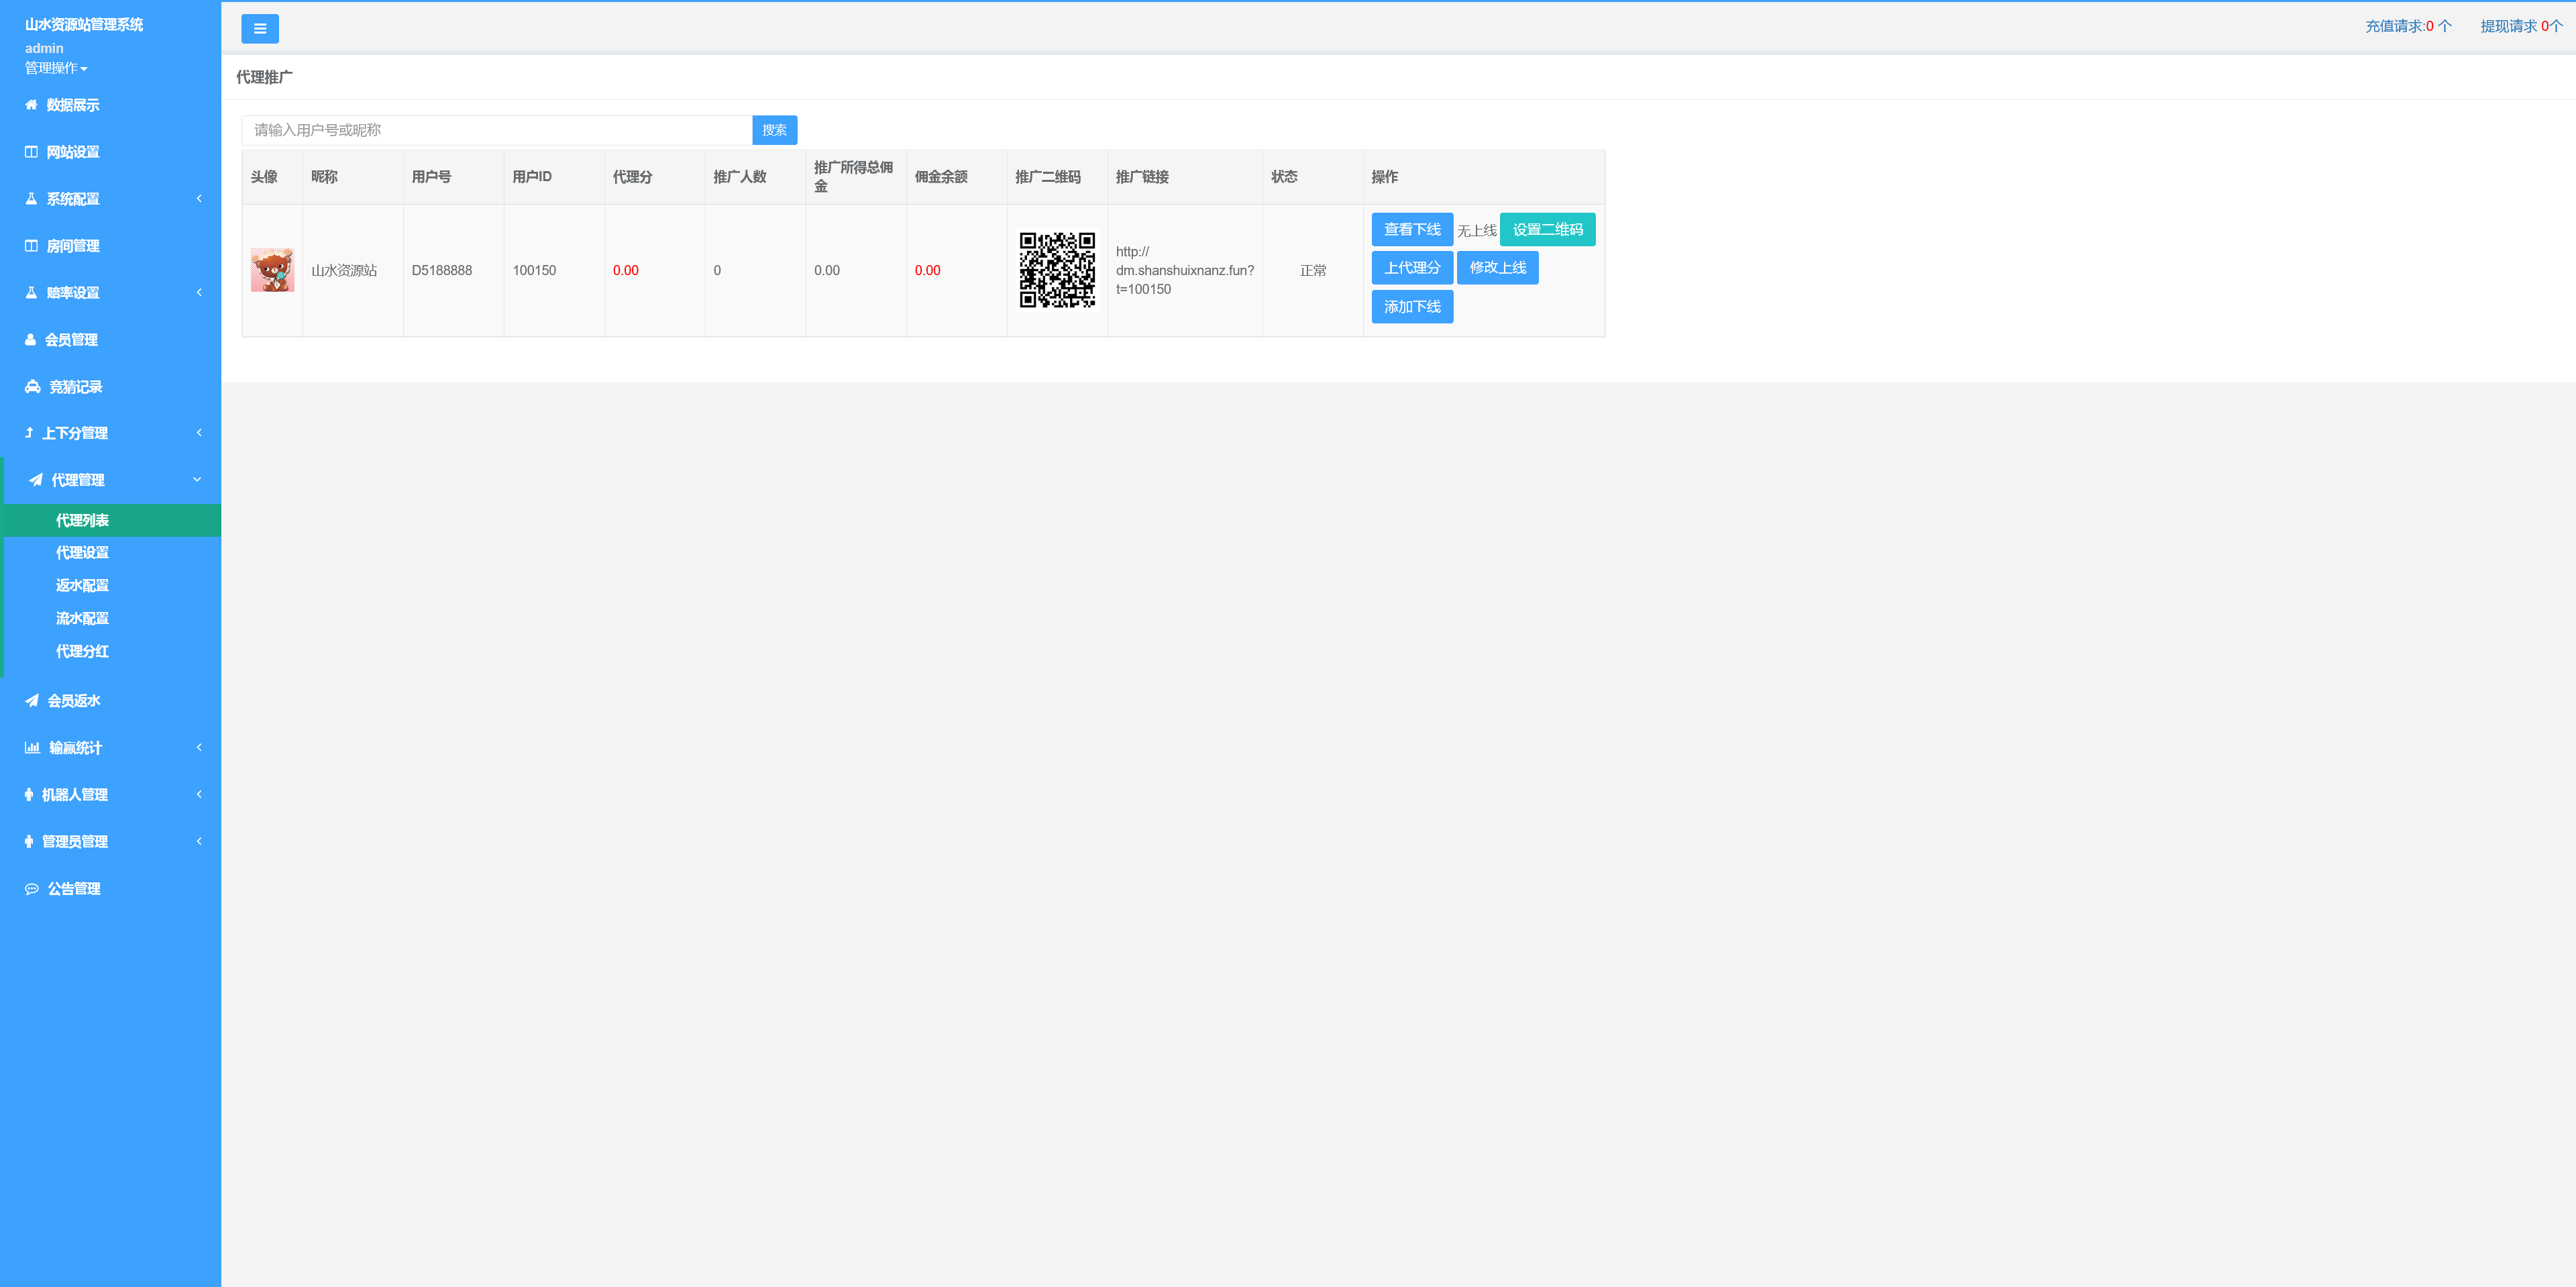Click the user icon beside 会员管理
The width and height of the screenshot is (2576, 1287).
pyautogui.click(x=30, y=340)
